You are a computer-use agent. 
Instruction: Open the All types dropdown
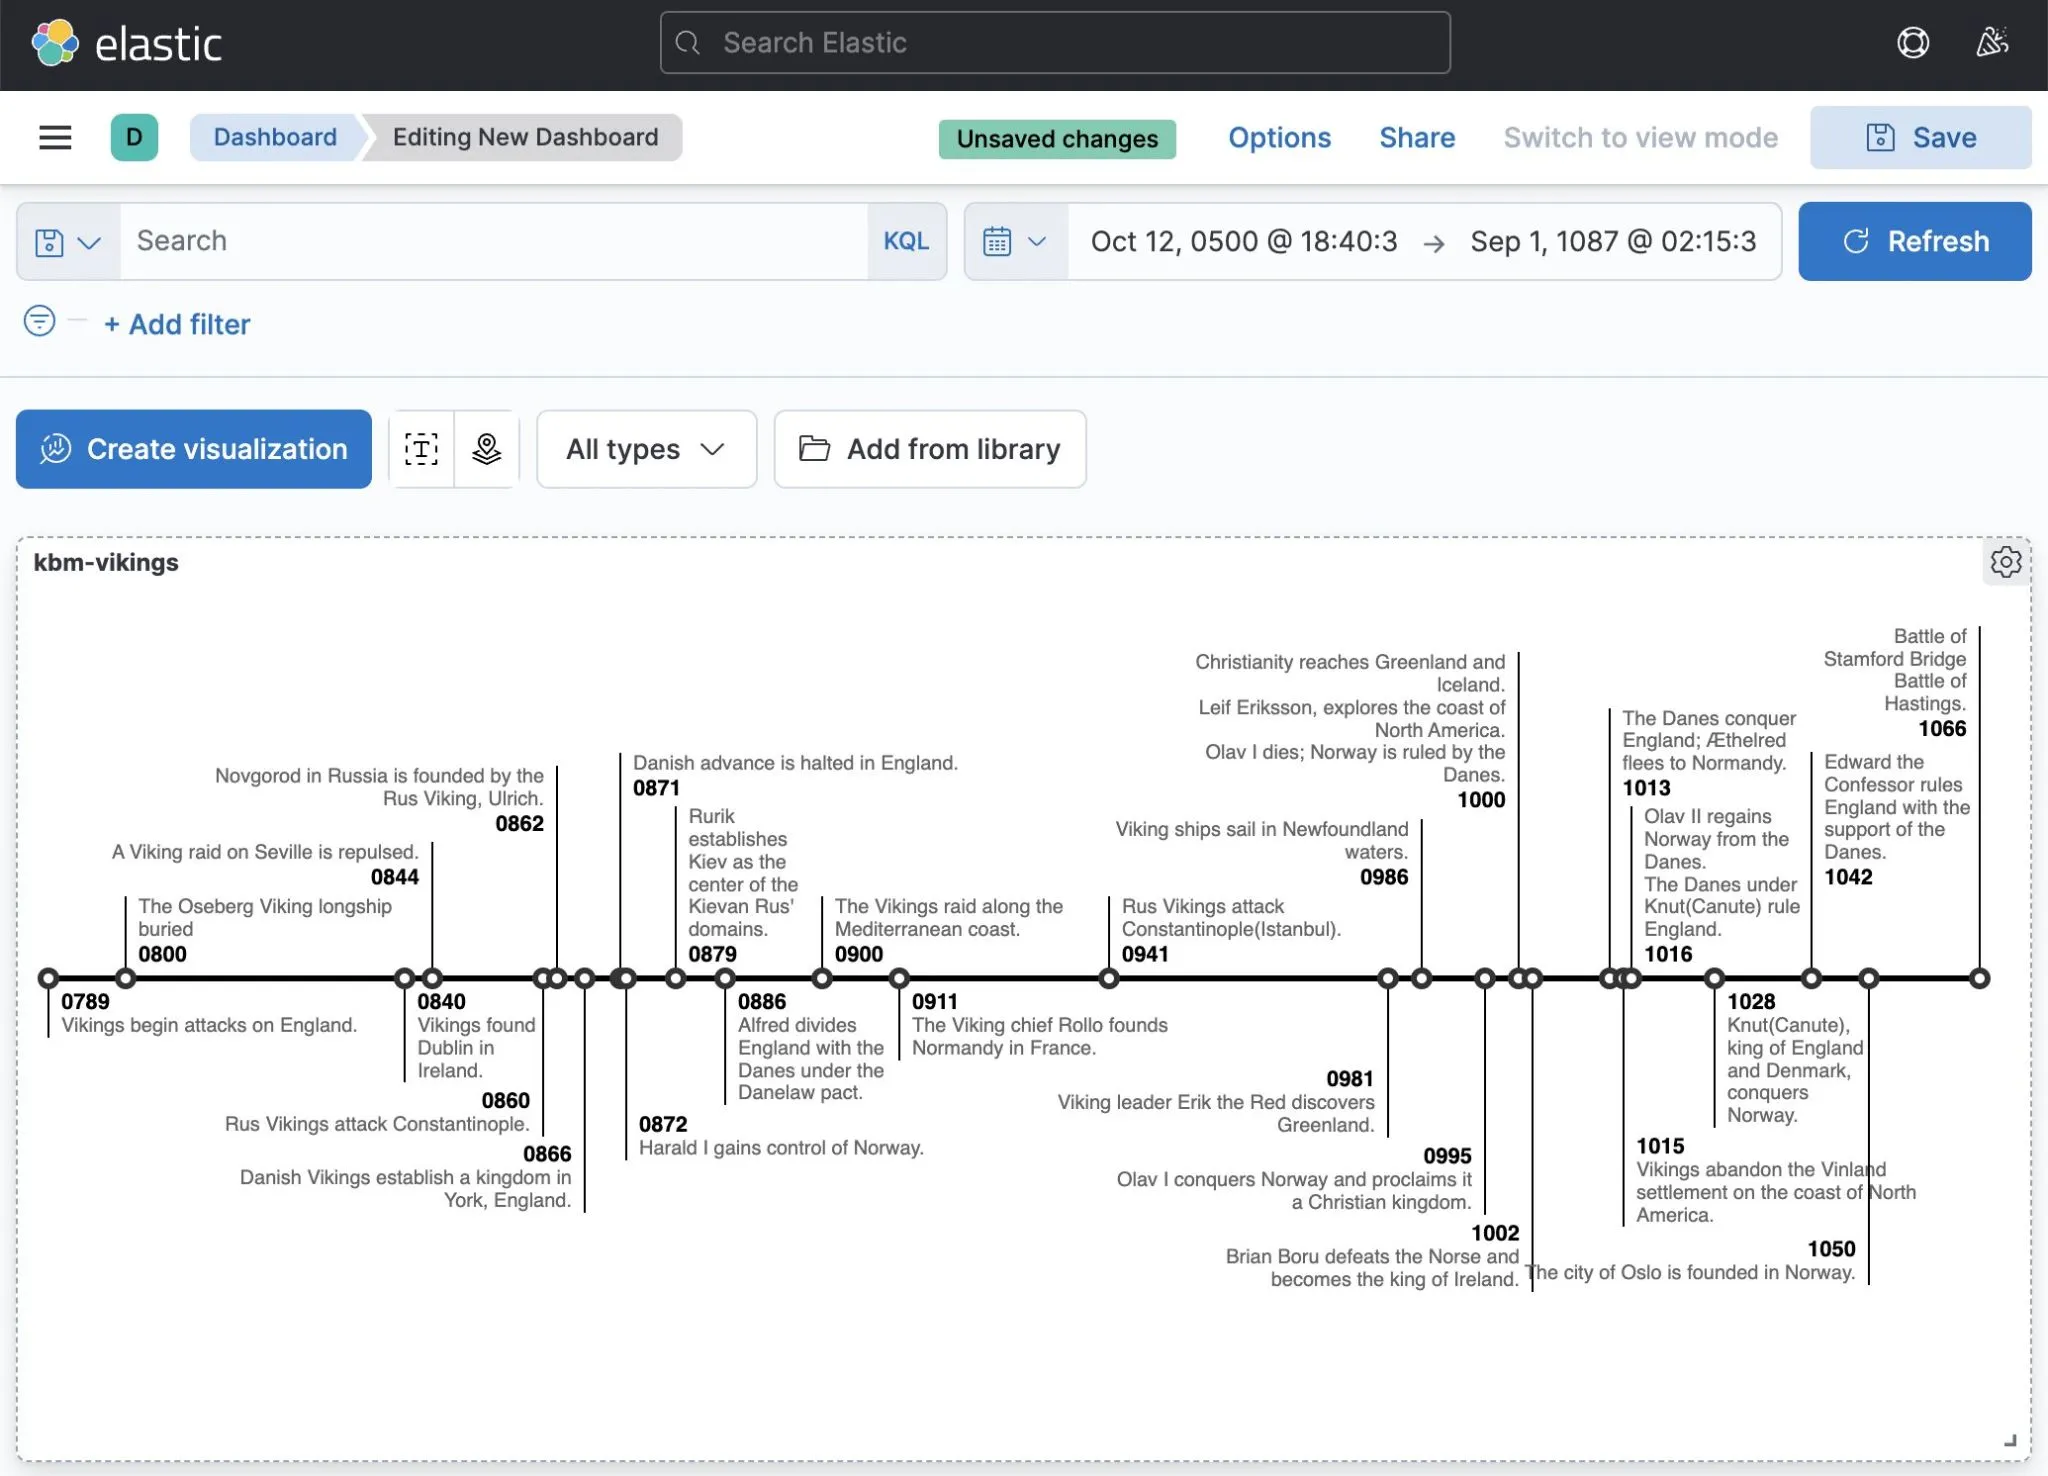(645, 449)
